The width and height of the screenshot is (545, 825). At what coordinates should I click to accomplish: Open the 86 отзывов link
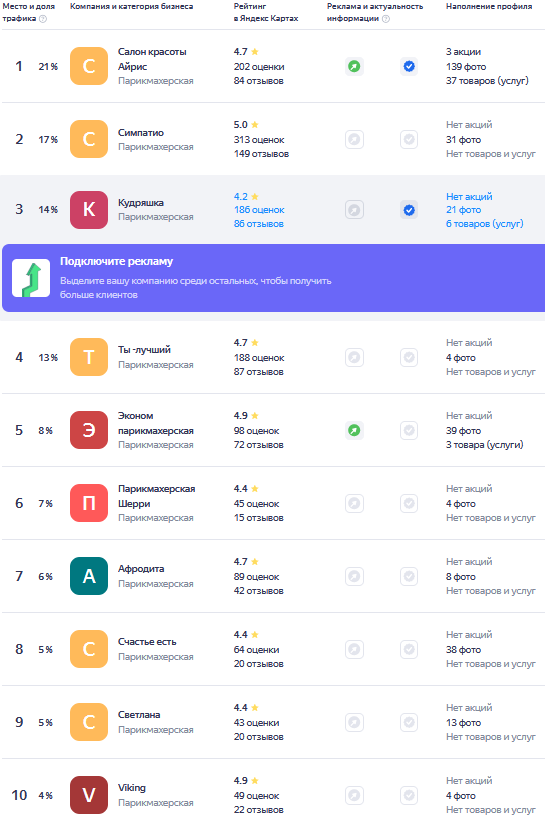[x=259, y=224]
